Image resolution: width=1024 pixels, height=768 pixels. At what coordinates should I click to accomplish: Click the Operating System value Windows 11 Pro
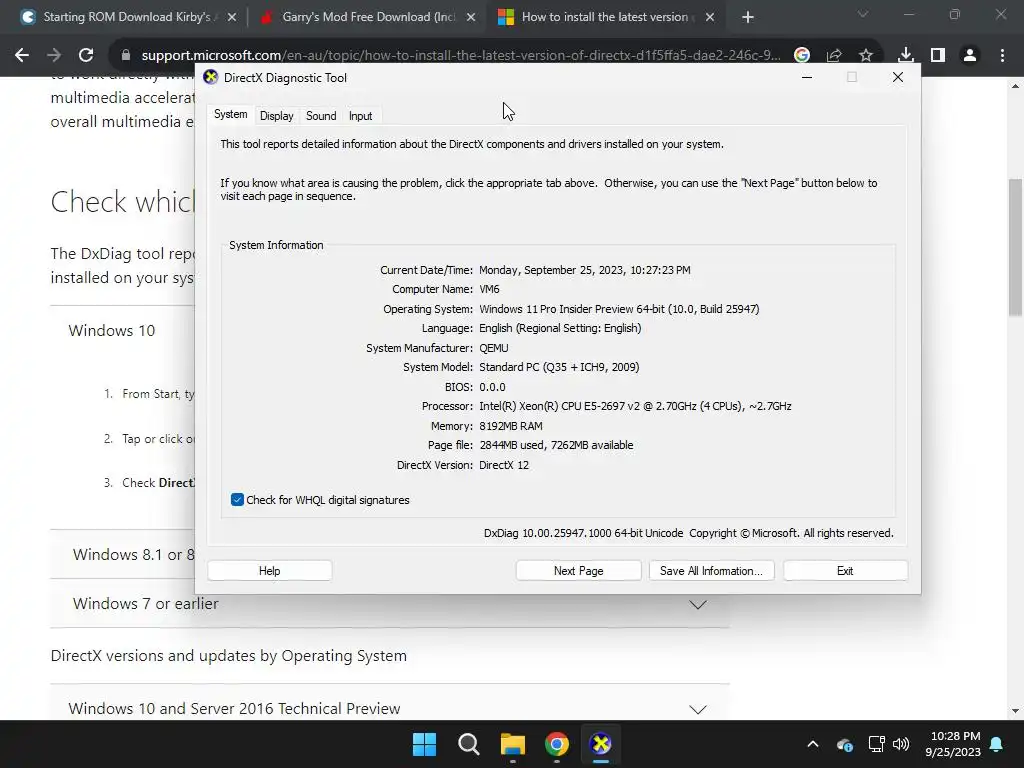(x=619, y=309)
